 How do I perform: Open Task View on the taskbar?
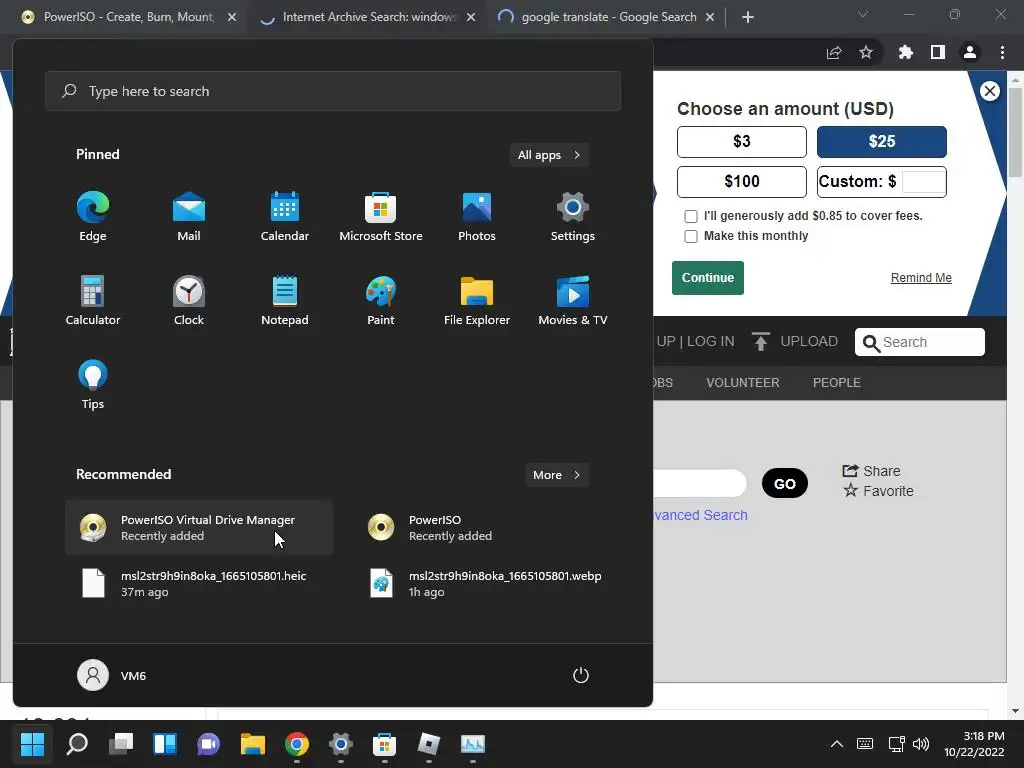(121, 744)
